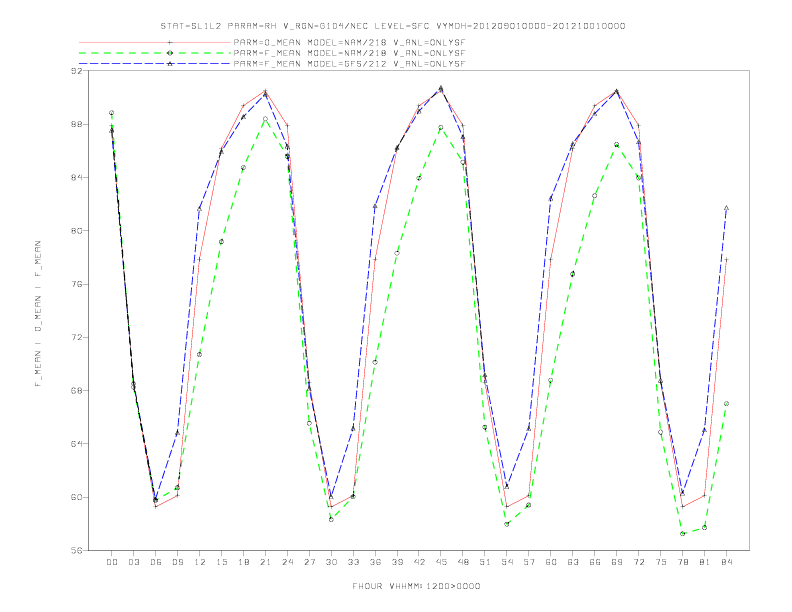
Task: Click x-axis forecast hour label 81
Action: pyautogui.click(x=705, y=562)
